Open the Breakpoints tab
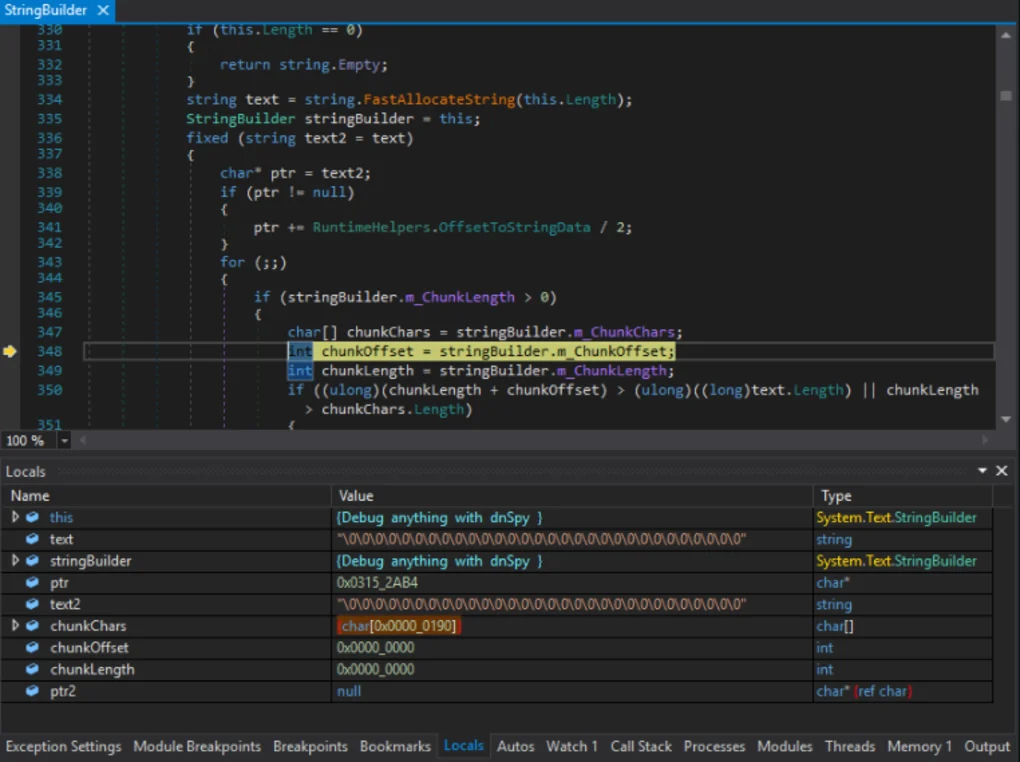The height and width of the screenshot is (762, 1020). tap(310, 746)
